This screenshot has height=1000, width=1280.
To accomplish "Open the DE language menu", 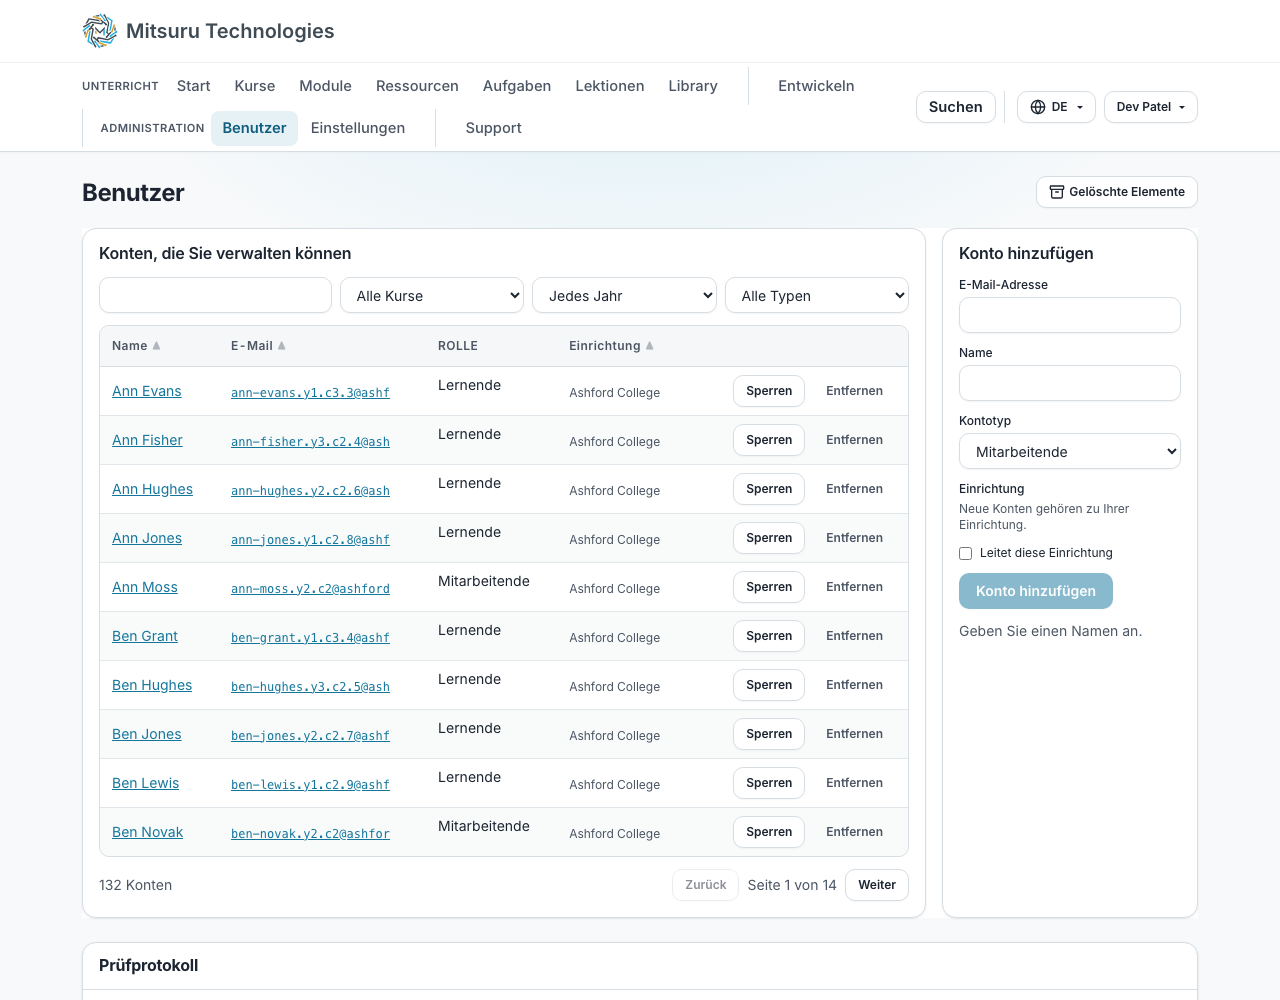I will coord(1056,107).
